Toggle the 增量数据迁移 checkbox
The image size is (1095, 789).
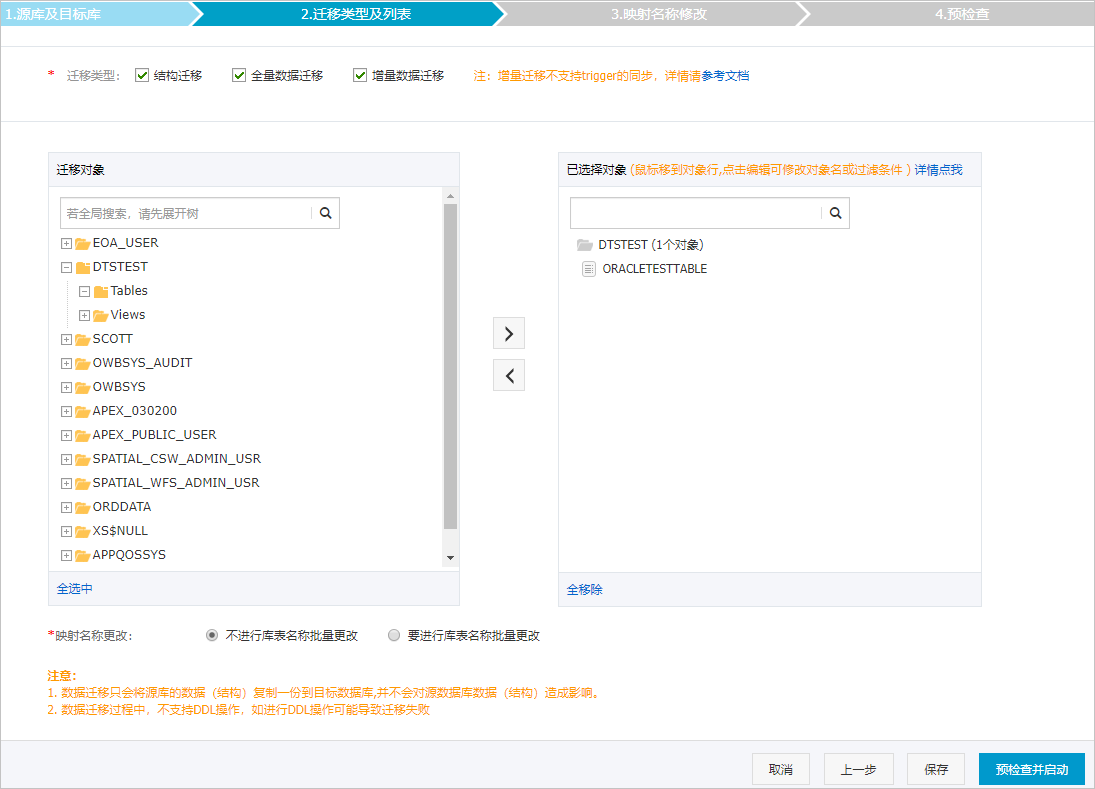pos(360,75)
